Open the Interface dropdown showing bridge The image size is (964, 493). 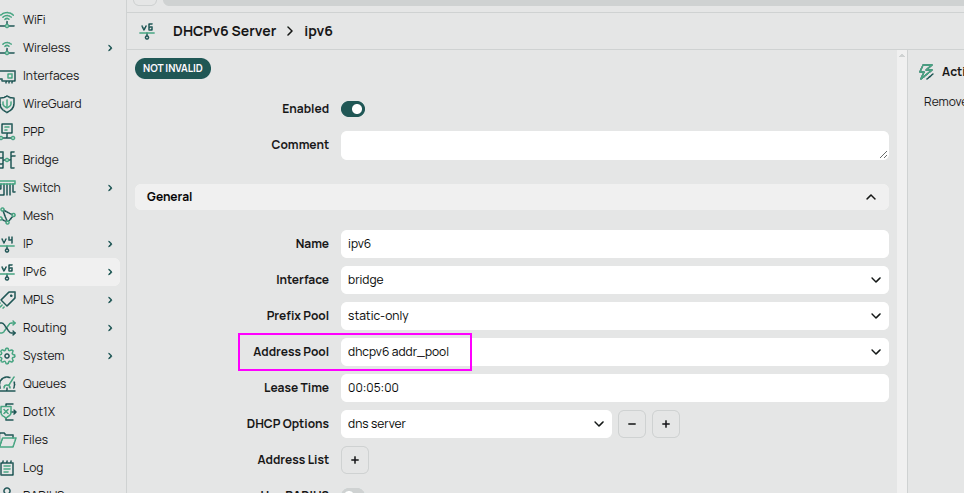coord(614,280)
